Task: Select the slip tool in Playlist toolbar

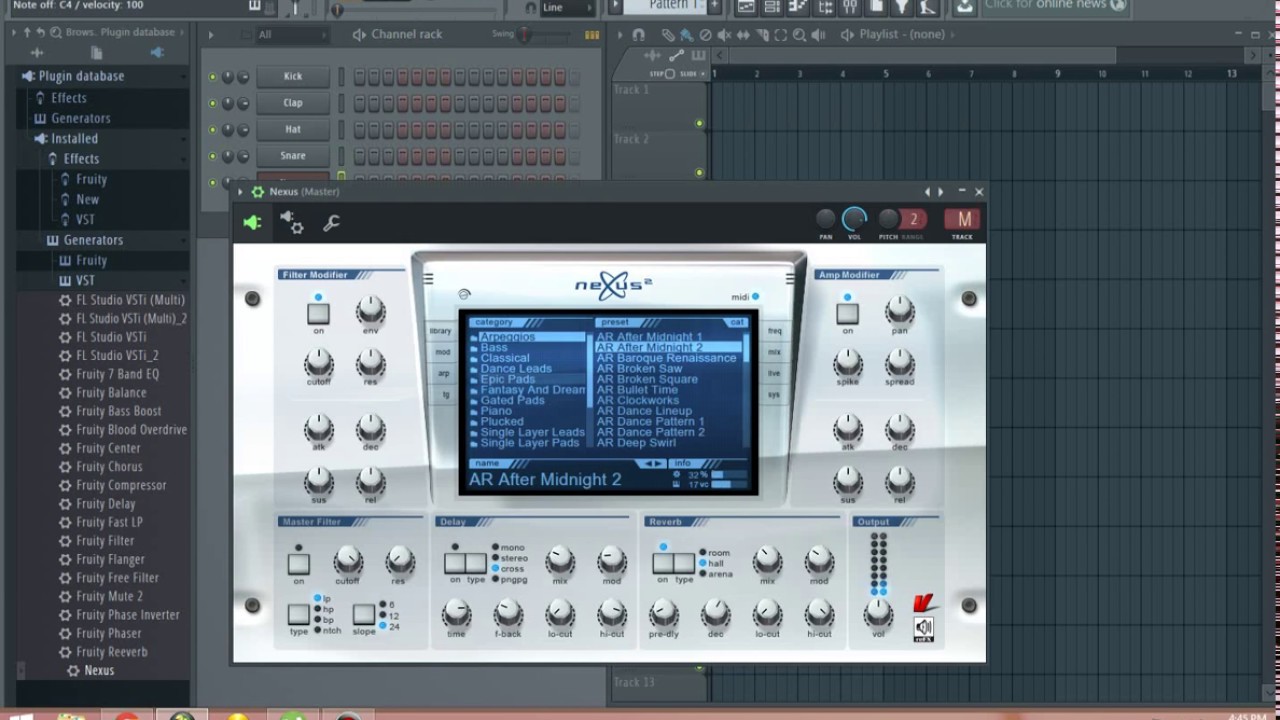Action: click(743, 34)
